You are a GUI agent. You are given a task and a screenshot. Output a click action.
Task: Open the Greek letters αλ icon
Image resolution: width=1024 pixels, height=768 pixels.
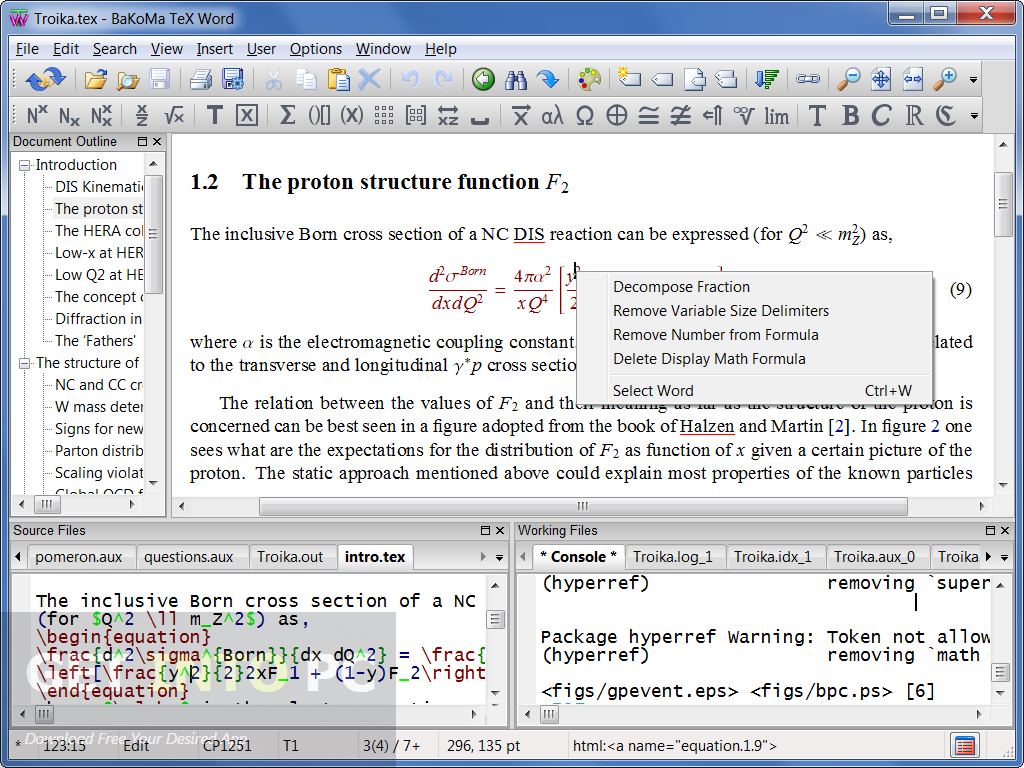point(552,116)
